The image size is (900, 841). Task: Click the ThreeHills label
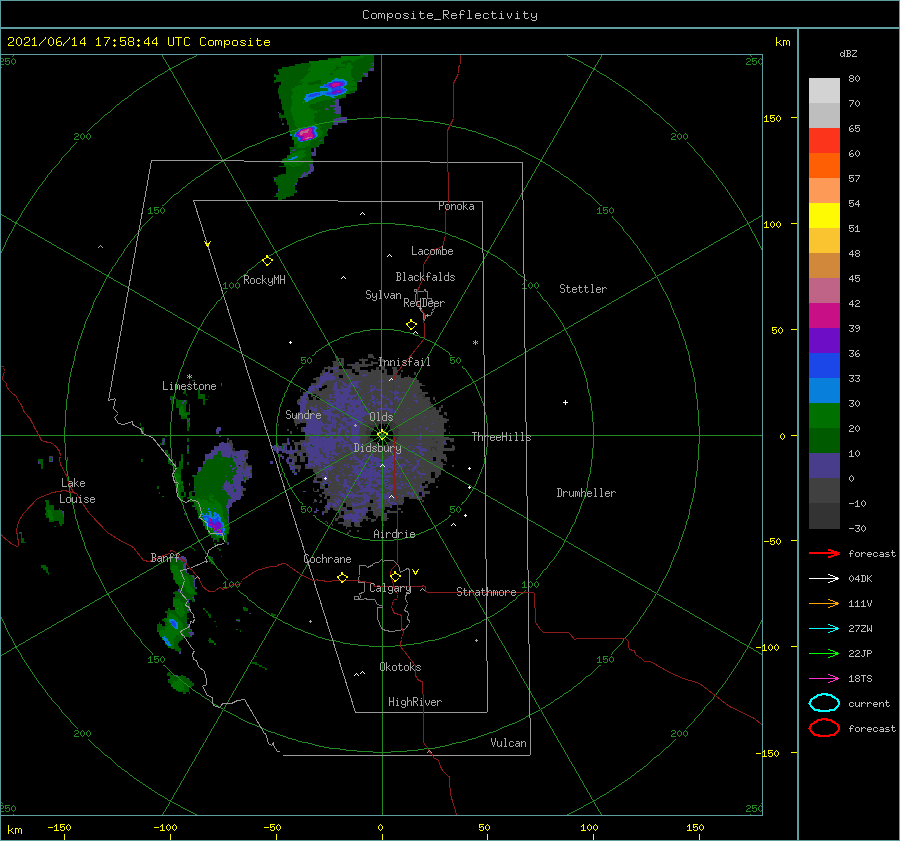(x=502, y=437)
